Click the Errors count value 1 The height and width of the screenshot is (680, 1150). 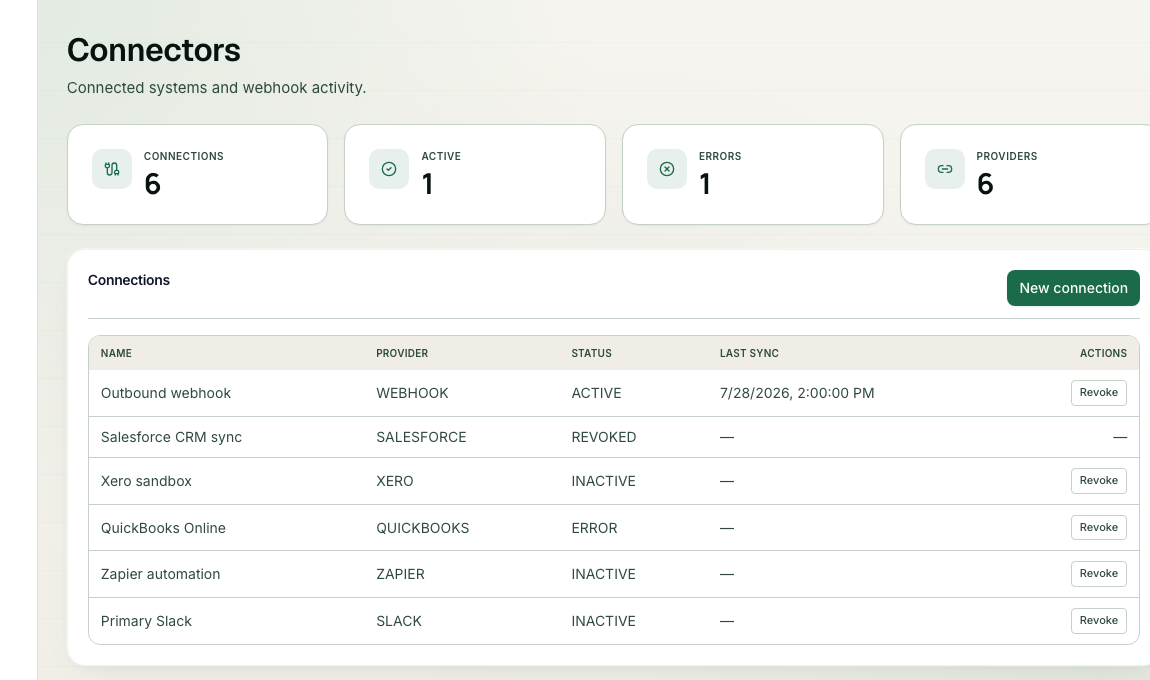pos(705,184)
